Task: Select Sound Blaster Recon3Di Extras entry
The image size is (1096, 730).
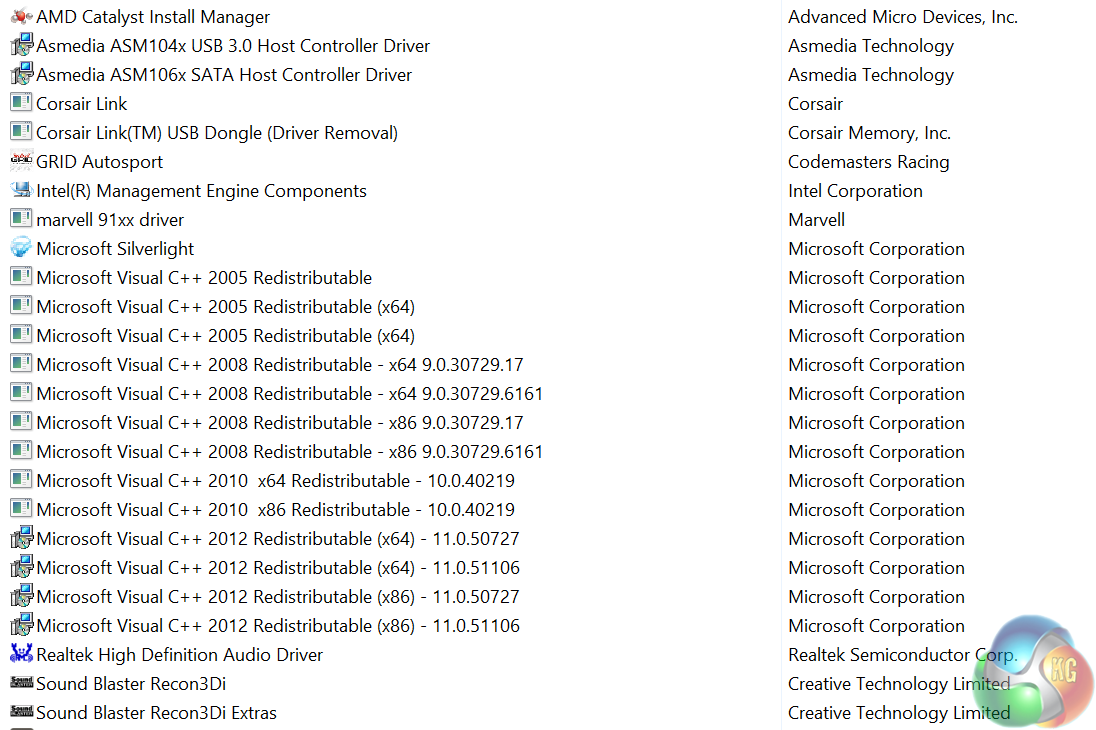Action: coord(156,713)
